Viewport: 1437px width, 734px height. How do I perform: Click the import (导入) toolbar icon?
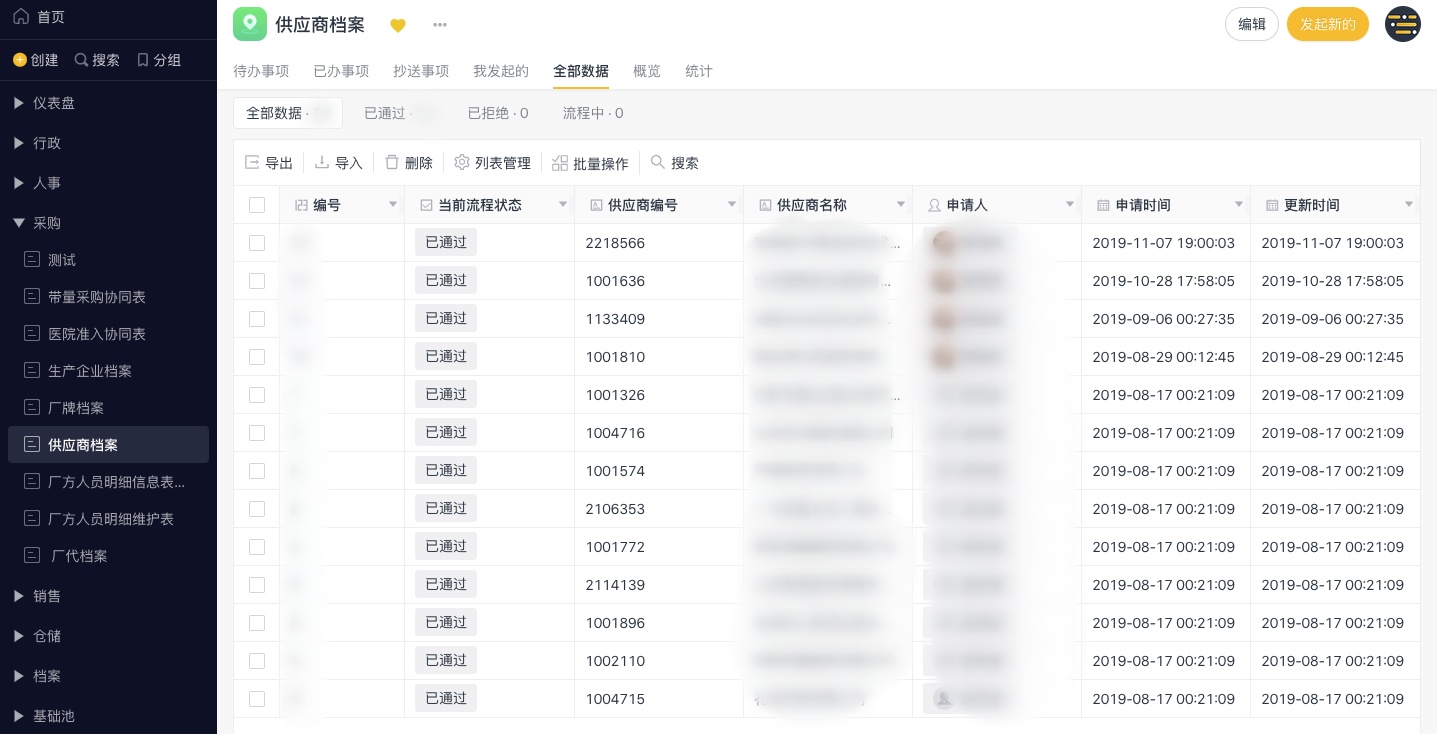click(x=322, y=163)
